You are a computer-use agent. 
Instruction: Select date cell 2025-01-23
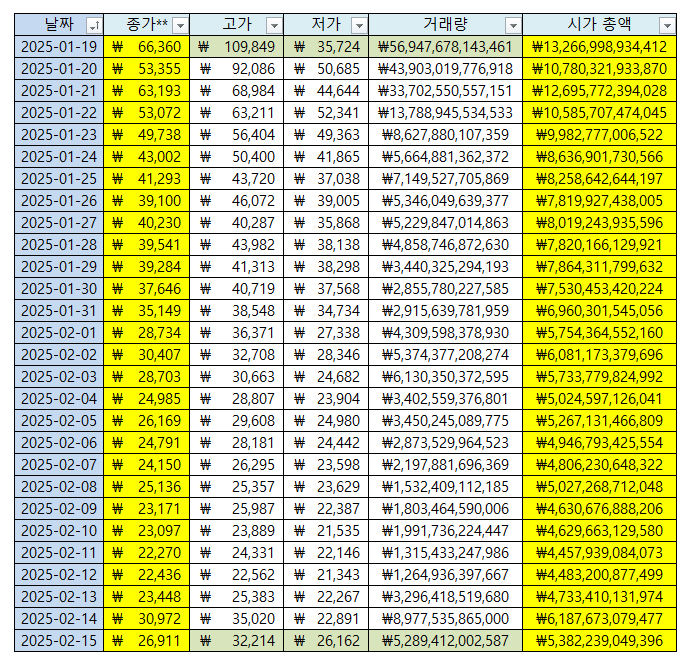click(x=59, y=135)
